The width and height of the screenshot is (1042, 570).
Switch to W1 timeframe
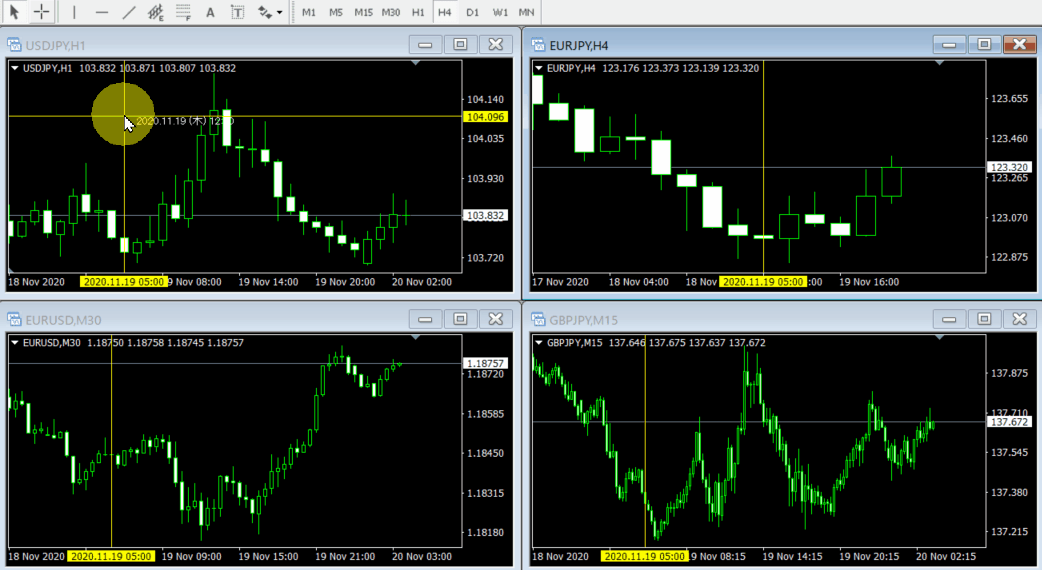tap(500, 12)
